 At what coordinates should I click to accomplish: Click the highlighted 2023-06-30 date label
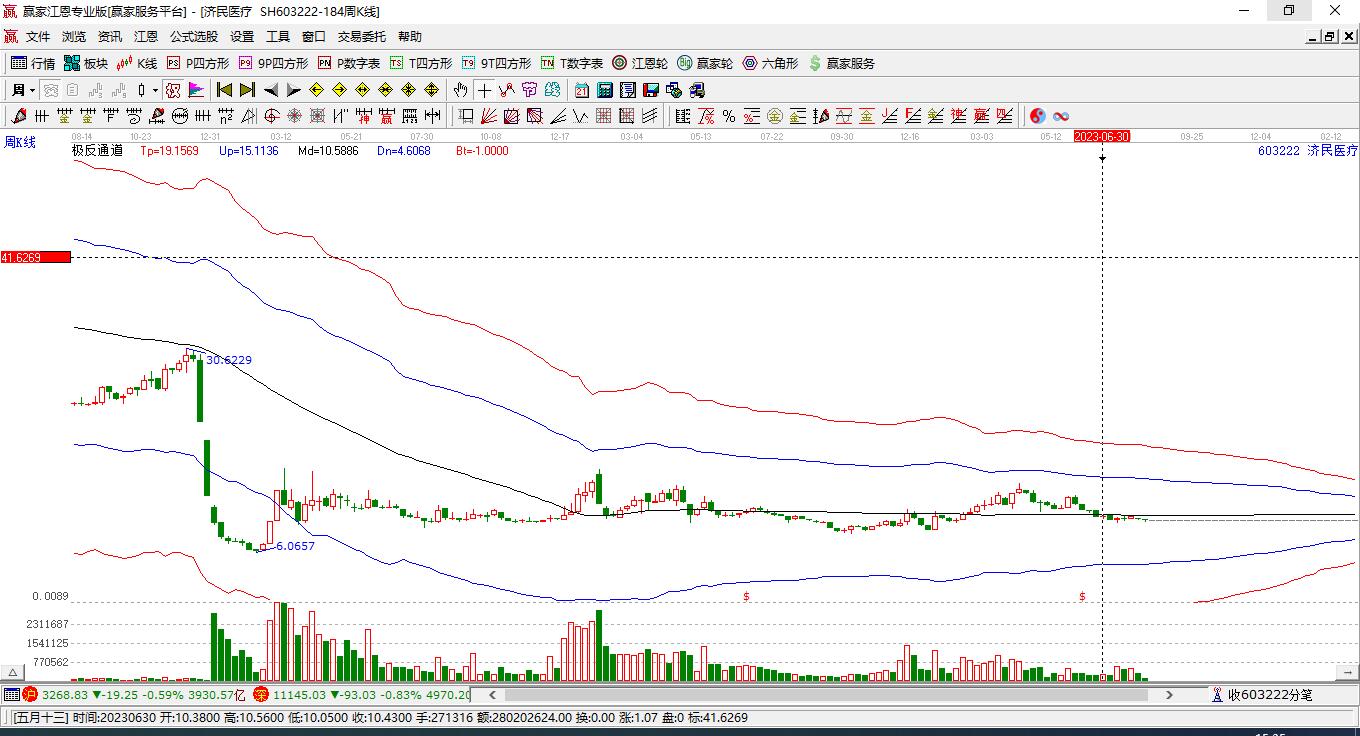1102,136
